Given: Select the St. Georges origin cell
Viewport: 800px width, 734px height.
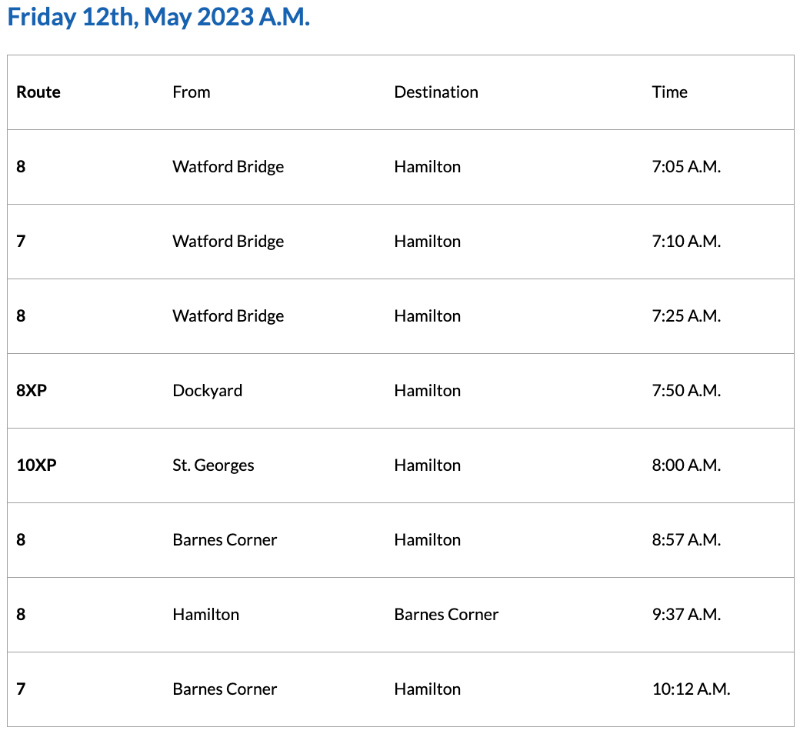Looking at the screenshot, I should click(x=213, y=465).
